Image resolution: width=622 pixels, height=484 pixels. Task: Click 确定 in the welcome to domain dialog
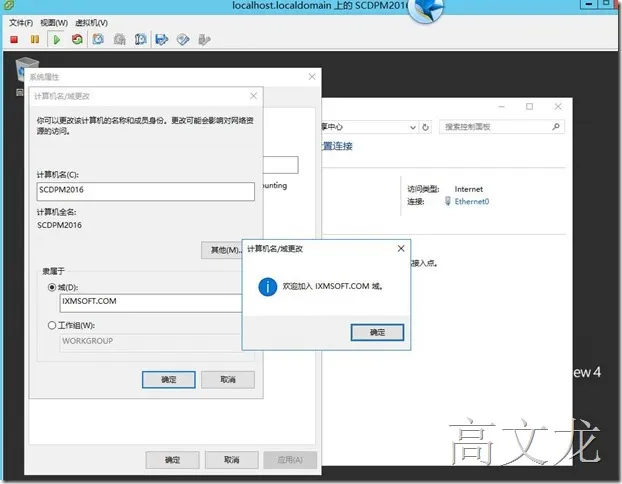point(377,332)
